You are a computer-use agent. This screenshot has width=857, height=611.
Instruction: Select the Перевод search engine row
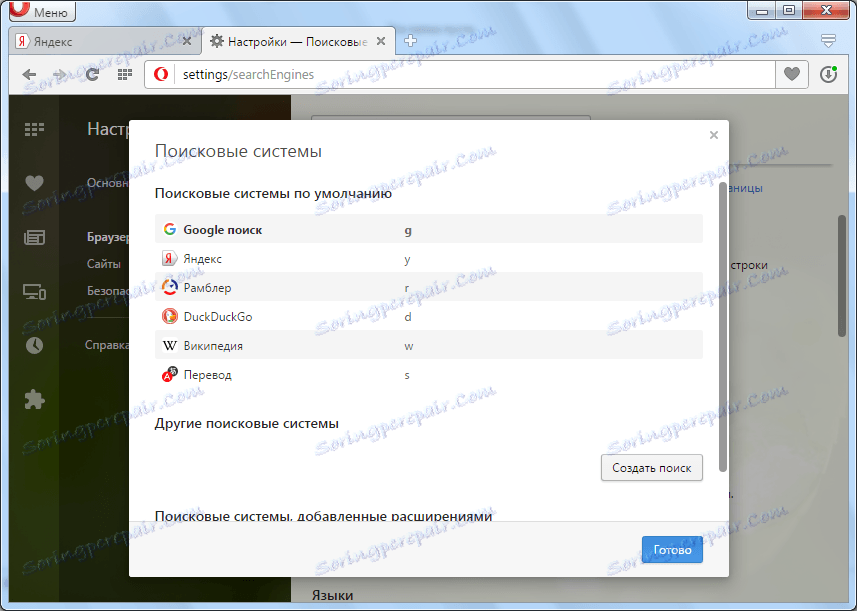428,374
